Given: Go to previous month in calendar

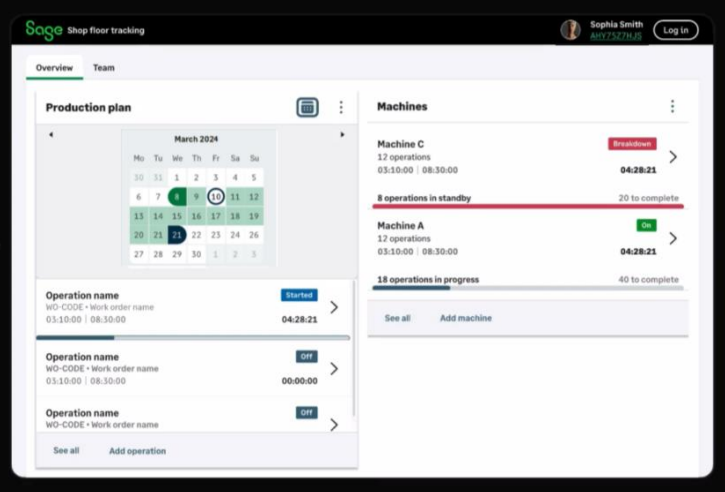Looking at the screenshot, I should (51, 135).
